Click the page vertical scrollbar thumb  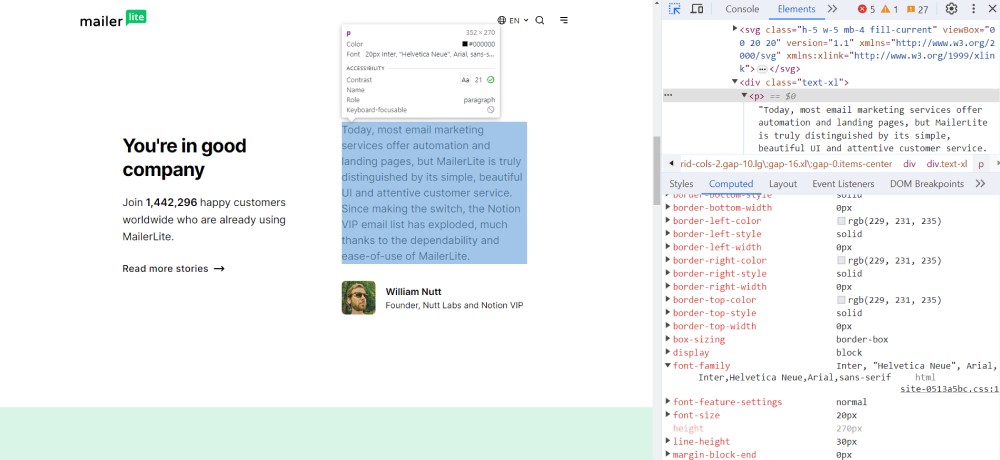656,171
